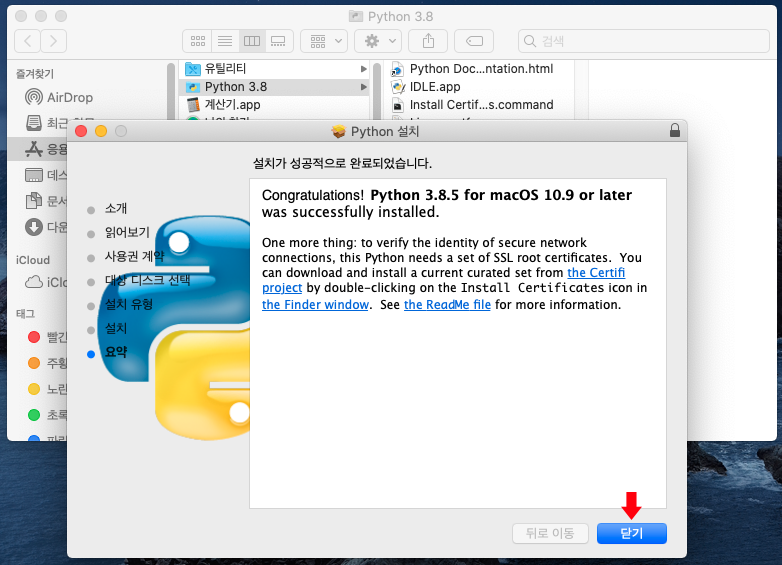Expand the Python 3.8 folder arrow
The image size is (782, 565).
click(x=364, y=87)
